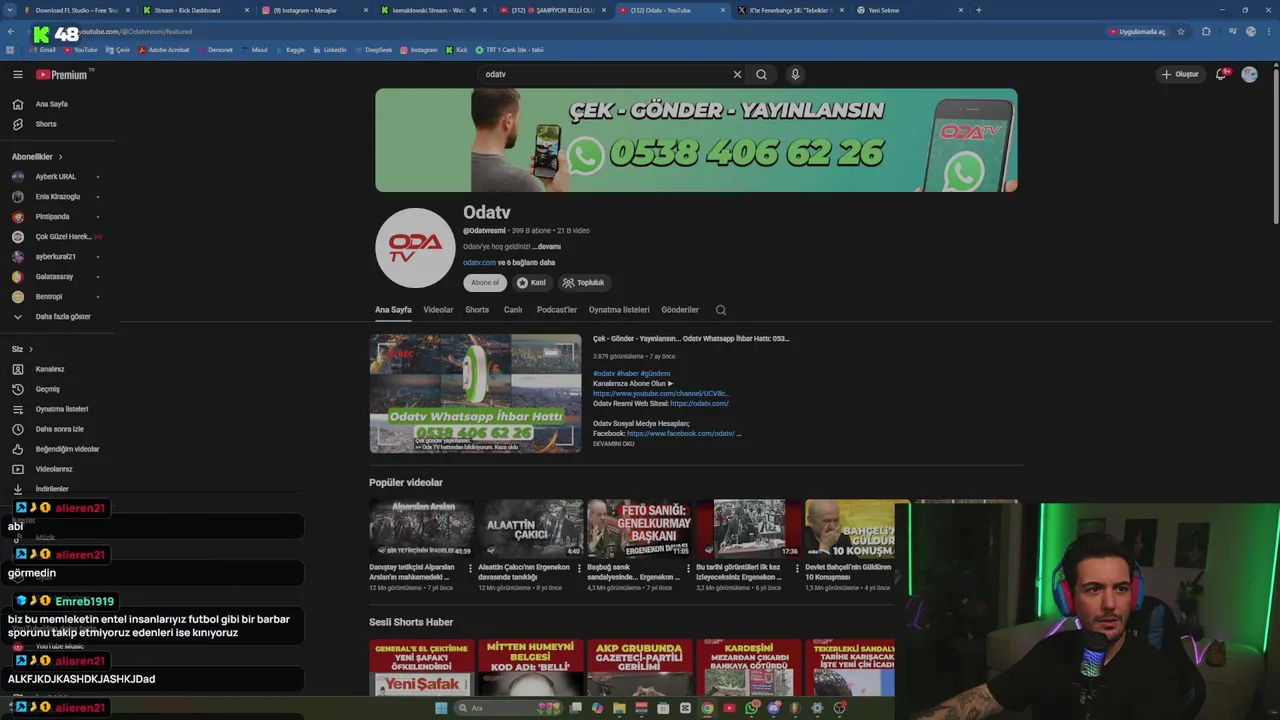Open the Topluluk community button

(x=584, y=283)
